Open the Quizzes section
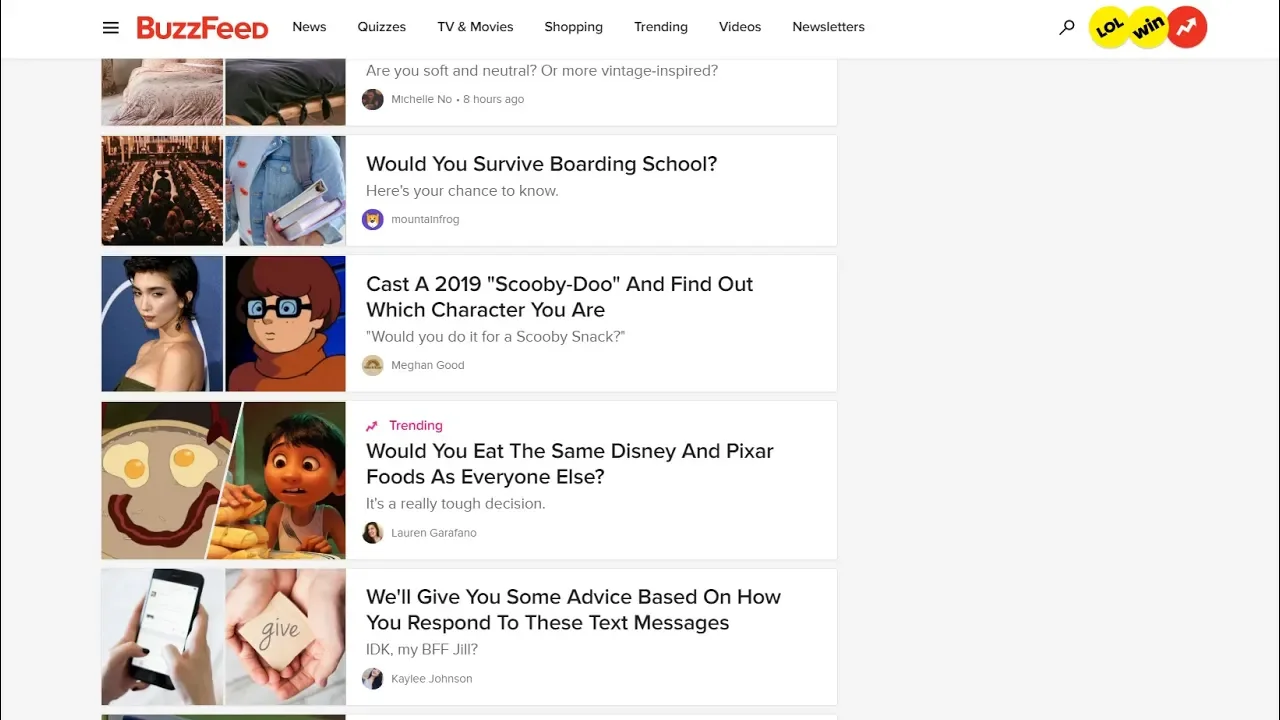Screen dimensions: 1280x720 tap(382, 27)
